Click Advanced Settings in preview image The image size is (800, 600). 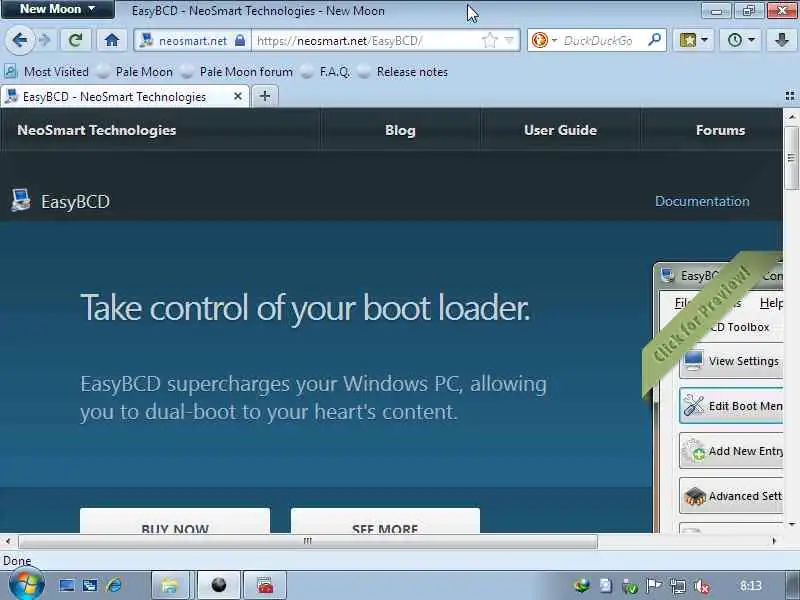coord(732,495)
